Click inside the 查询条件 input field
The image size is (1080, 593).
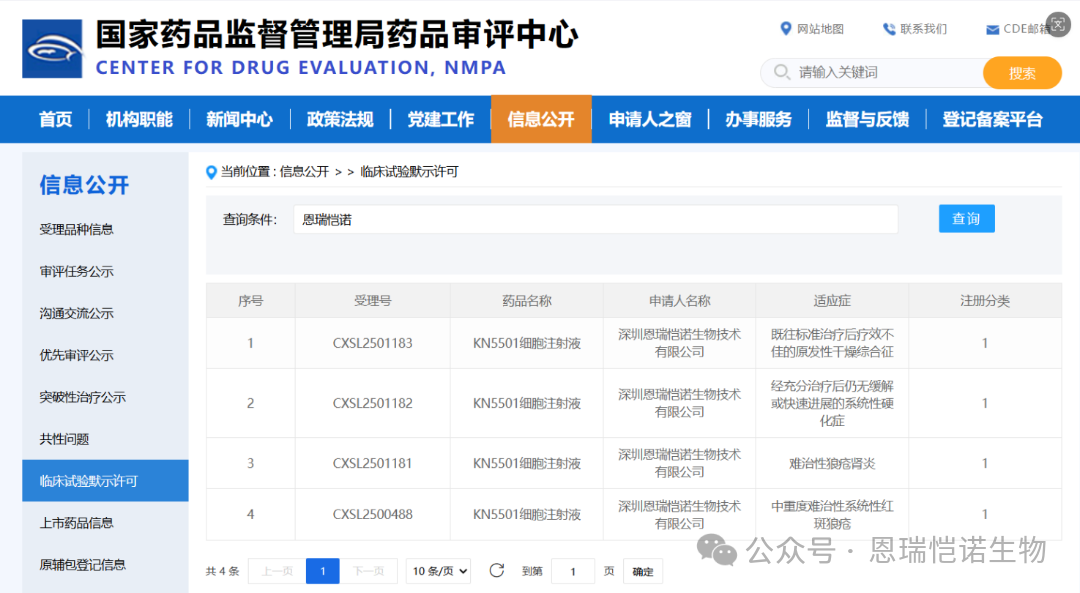tap(595, 220)
